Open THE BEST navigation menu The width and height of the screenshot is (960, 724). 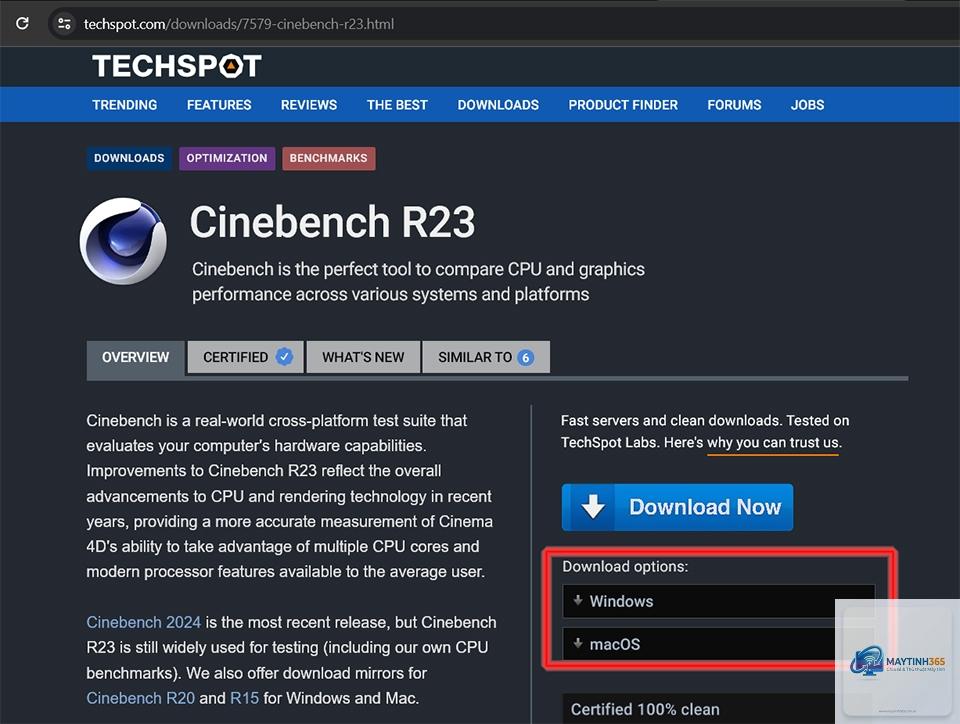pos(397,105)
